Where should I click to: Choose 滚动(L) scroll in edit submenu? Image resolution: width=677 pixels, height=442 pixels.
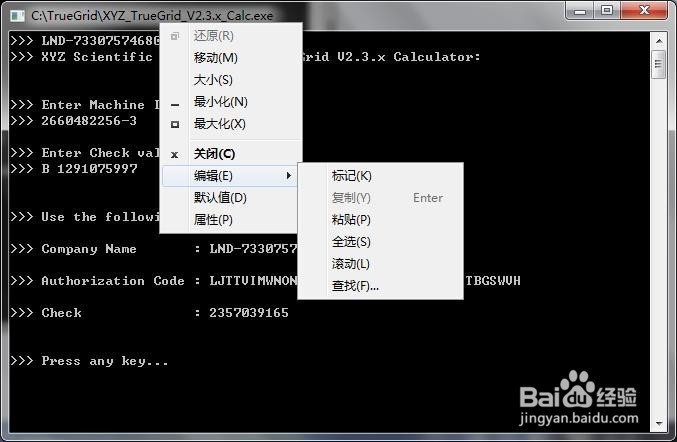380,264
